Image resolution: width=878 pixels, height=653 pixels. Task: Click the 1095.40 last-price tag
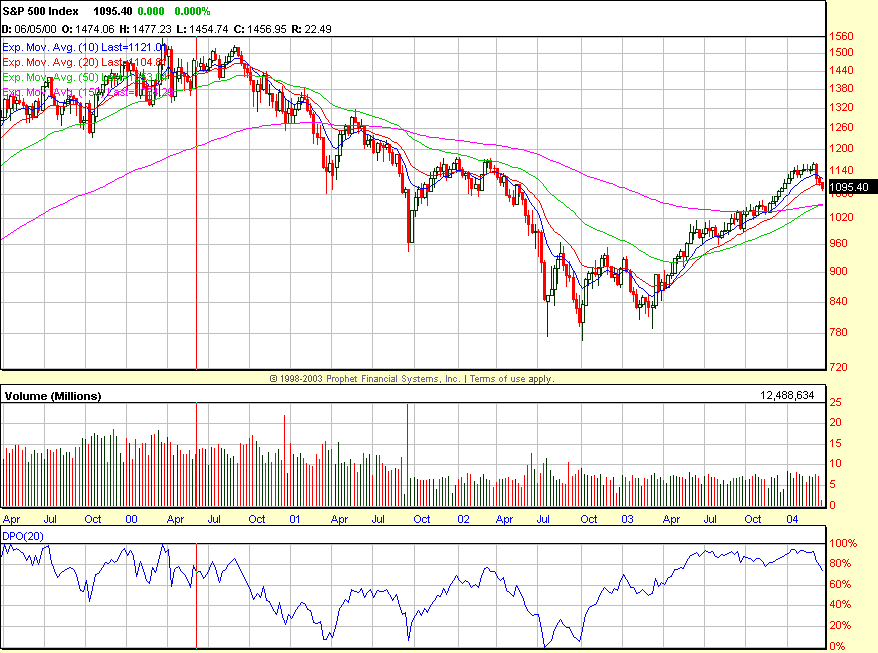[x=851, y=186]
